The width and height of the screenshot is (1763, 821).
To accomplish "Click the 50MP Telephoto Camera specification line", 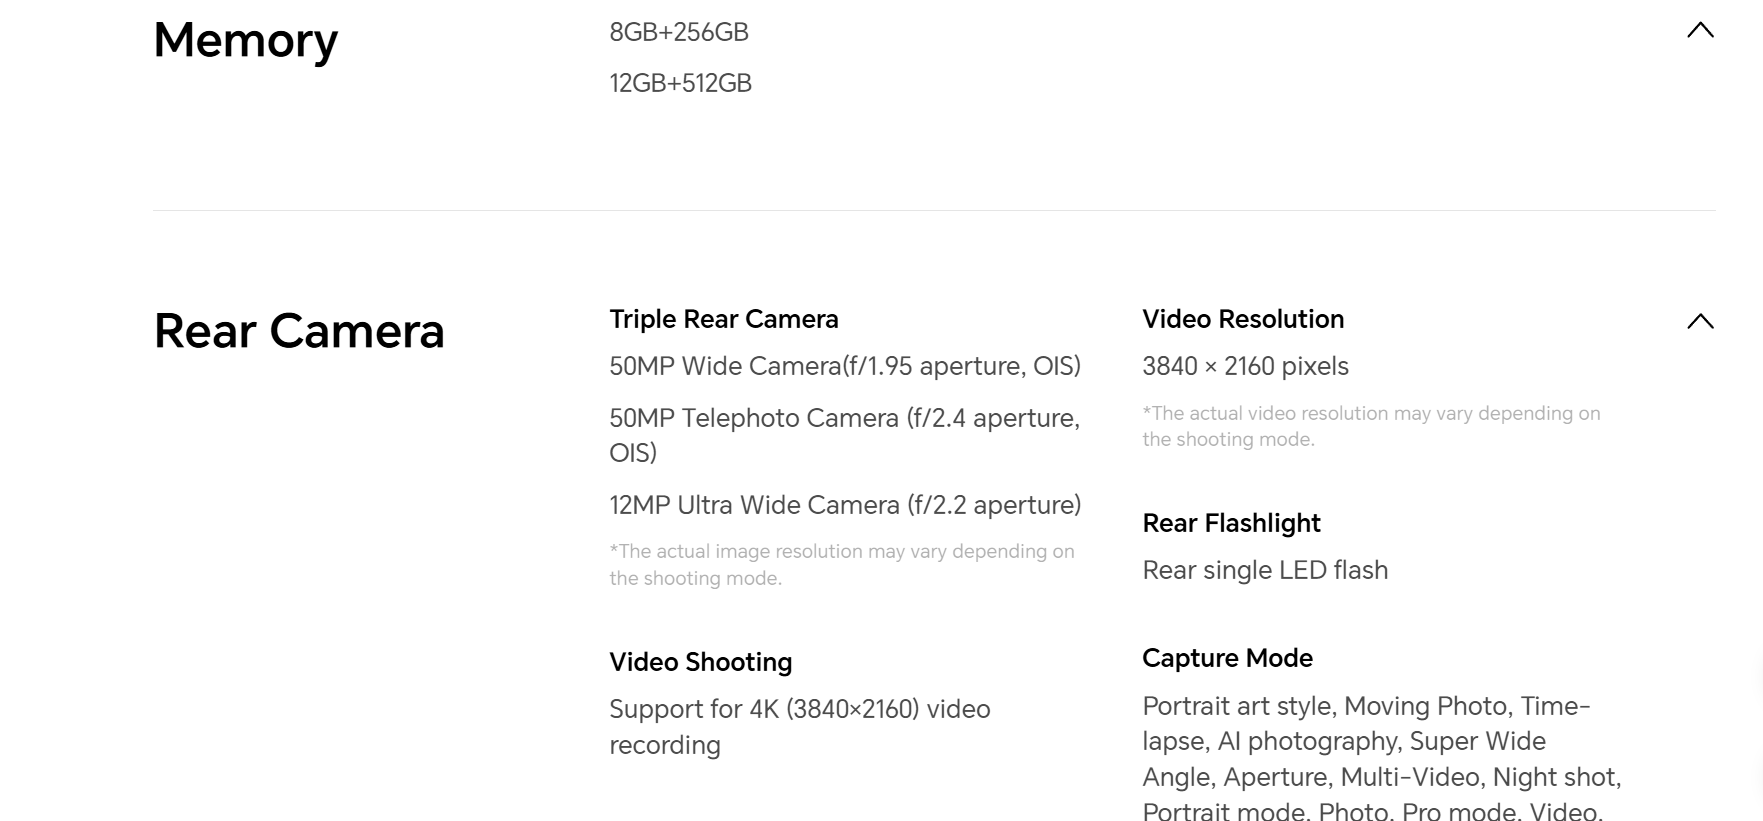I will (x=845, y=435).
